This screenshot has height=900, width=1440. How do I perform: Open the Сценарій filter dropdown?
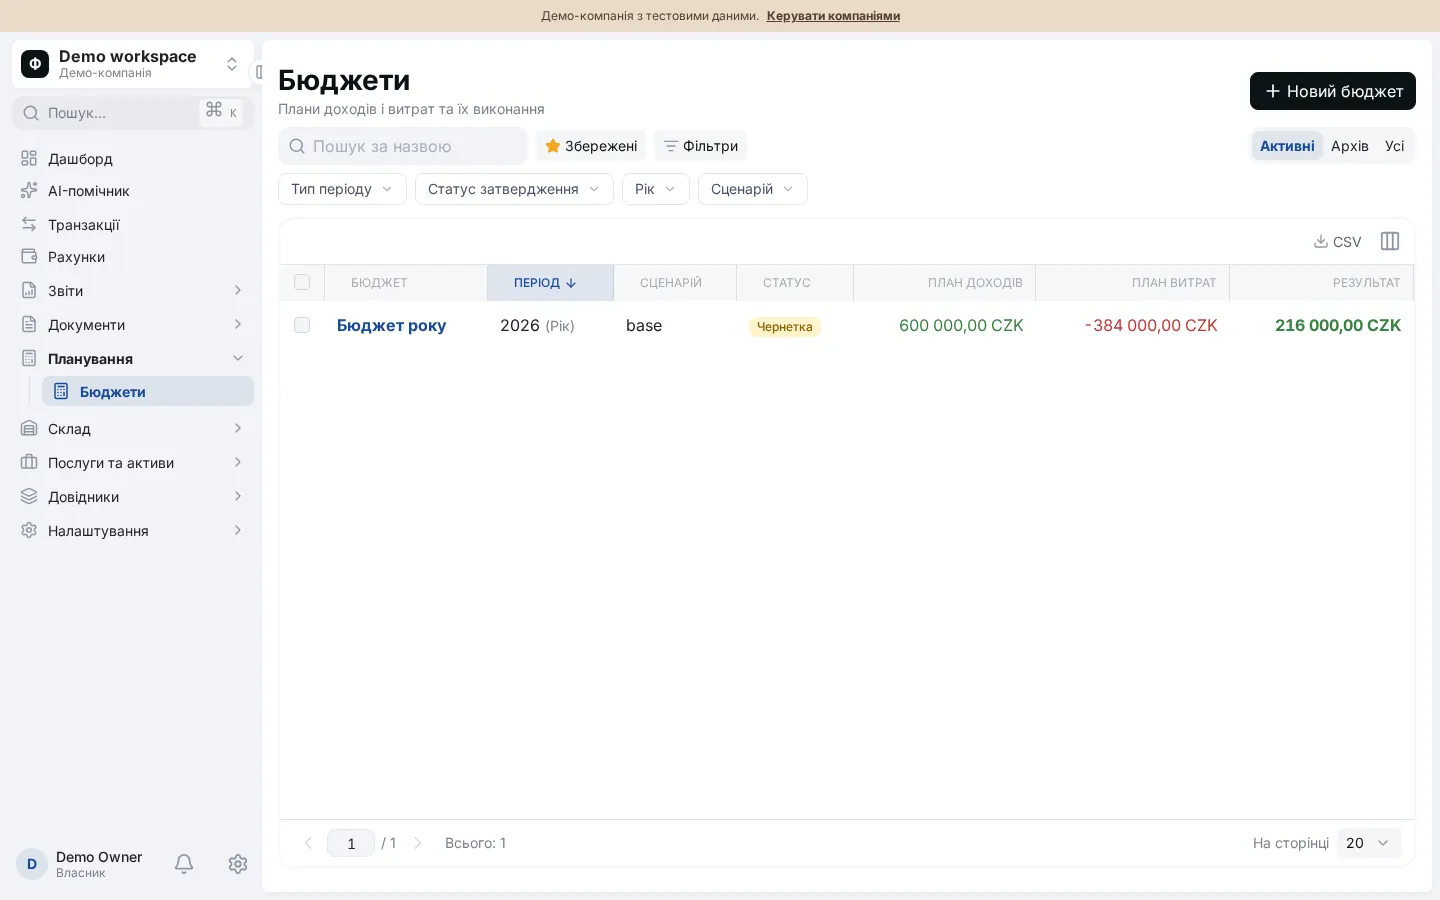(753, 189)
